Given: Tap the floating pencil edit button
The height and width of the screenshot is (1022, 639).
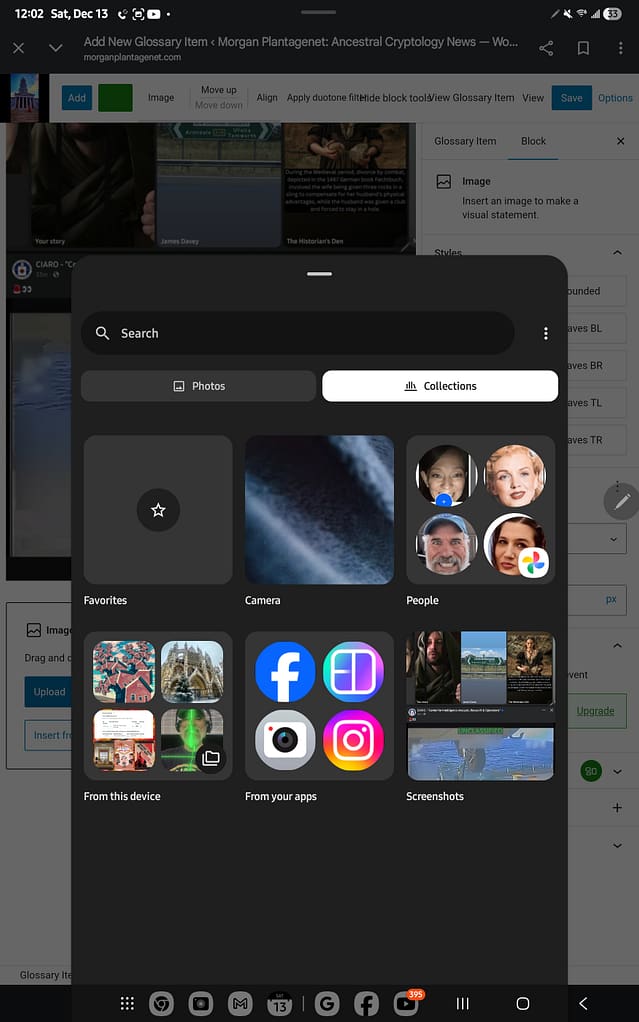Looking at the screenshot, I should (x=621, y=501).
